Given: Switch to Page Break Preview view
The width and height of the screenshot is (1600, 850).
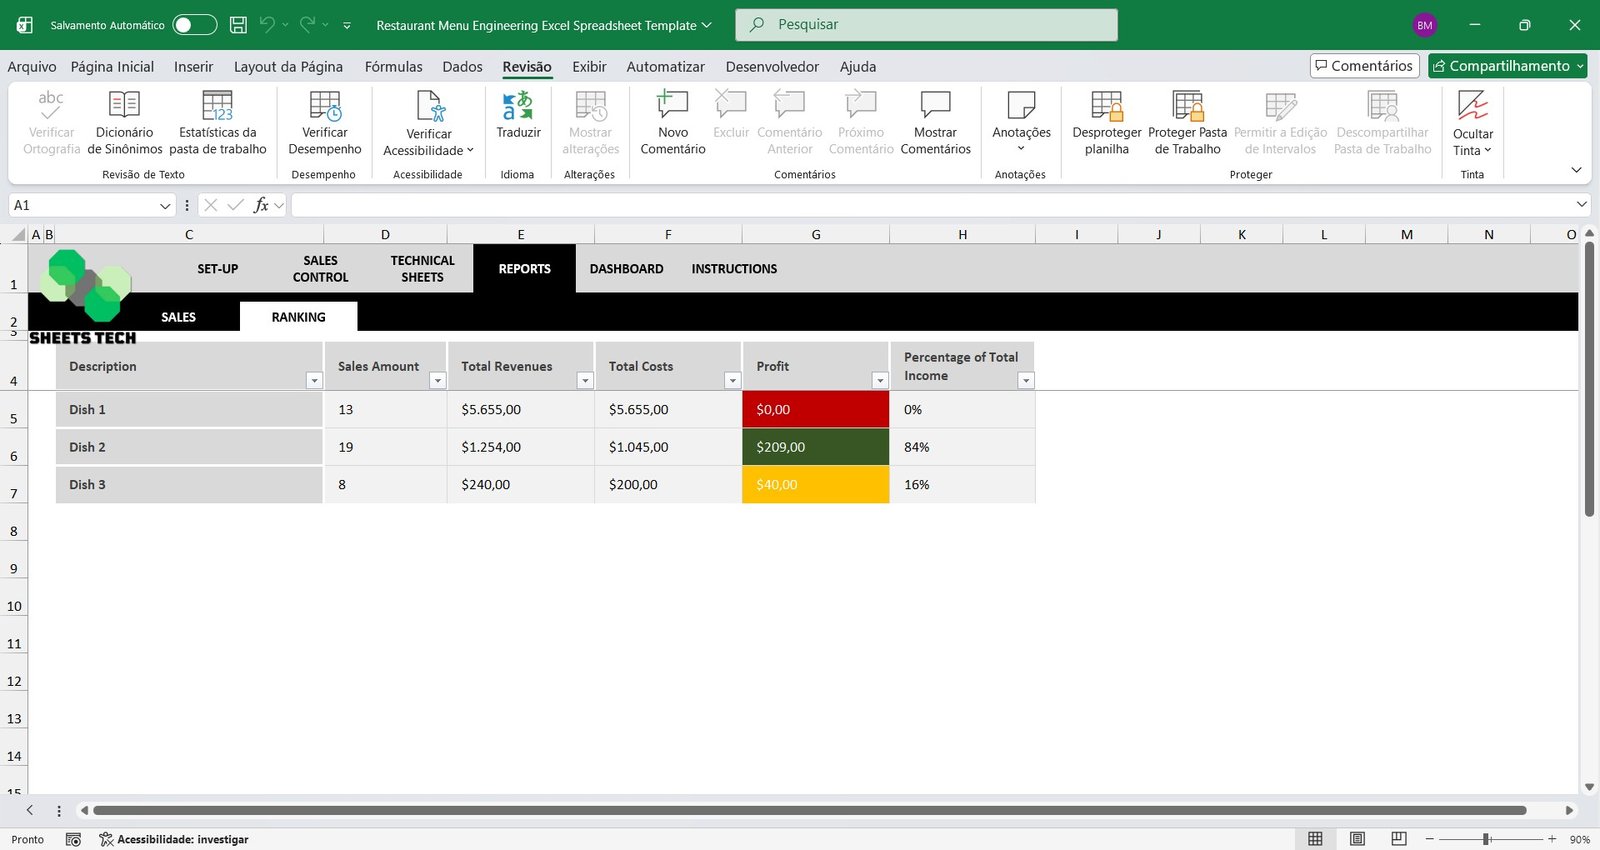Looking at the screenshot, I should tap(1399, 839).
